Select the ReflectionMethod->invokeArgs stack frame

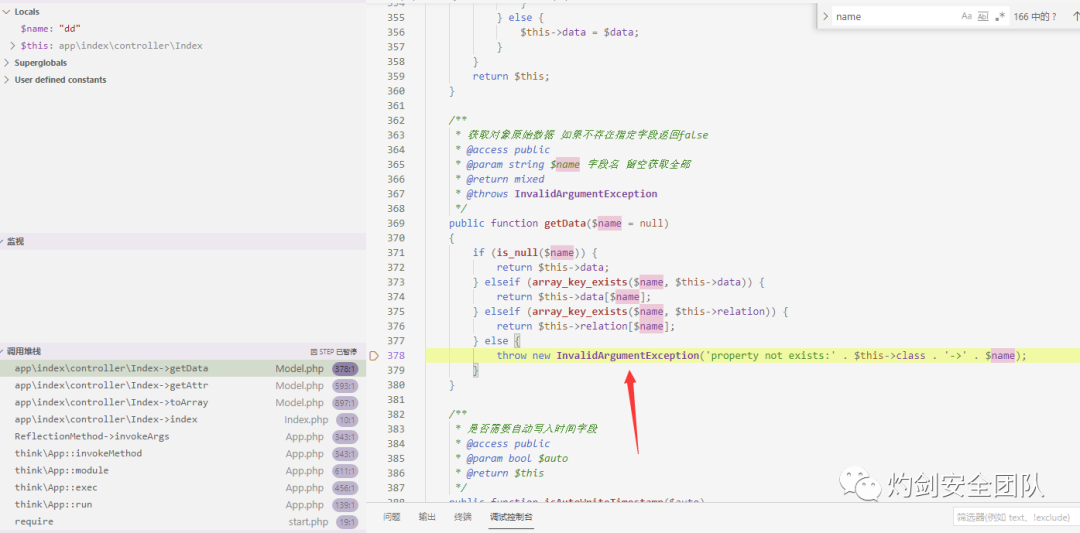(x=183, y=437)
